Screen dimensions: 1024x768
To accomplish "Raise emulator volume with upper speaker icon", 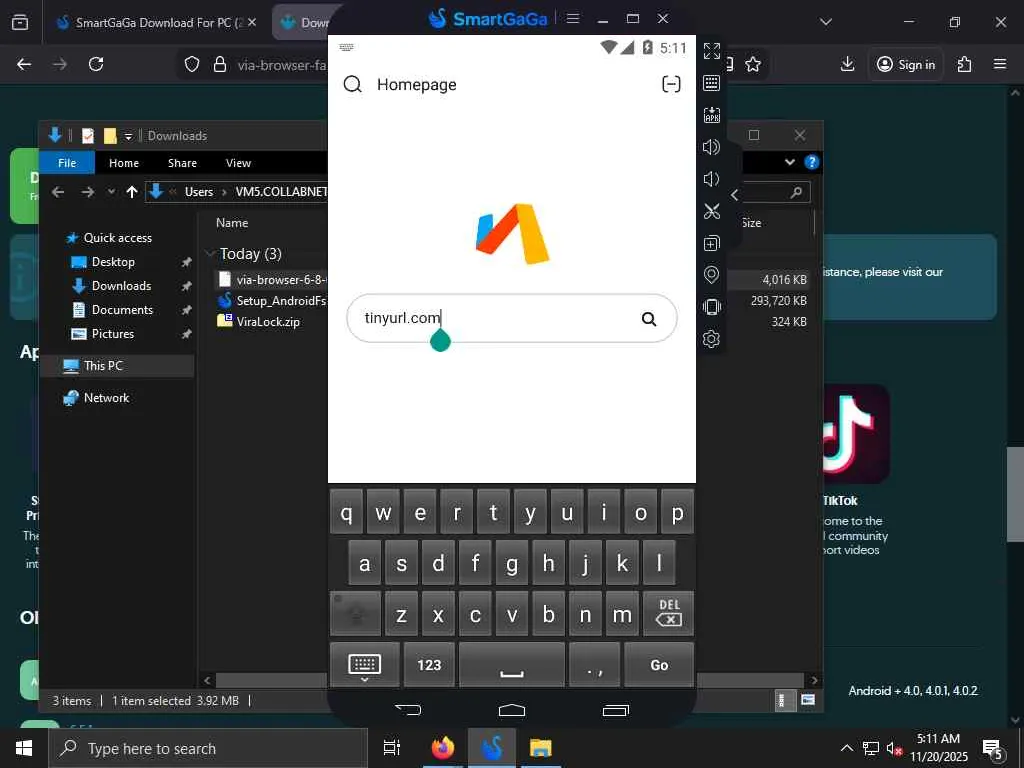I will tap(711, 147).
